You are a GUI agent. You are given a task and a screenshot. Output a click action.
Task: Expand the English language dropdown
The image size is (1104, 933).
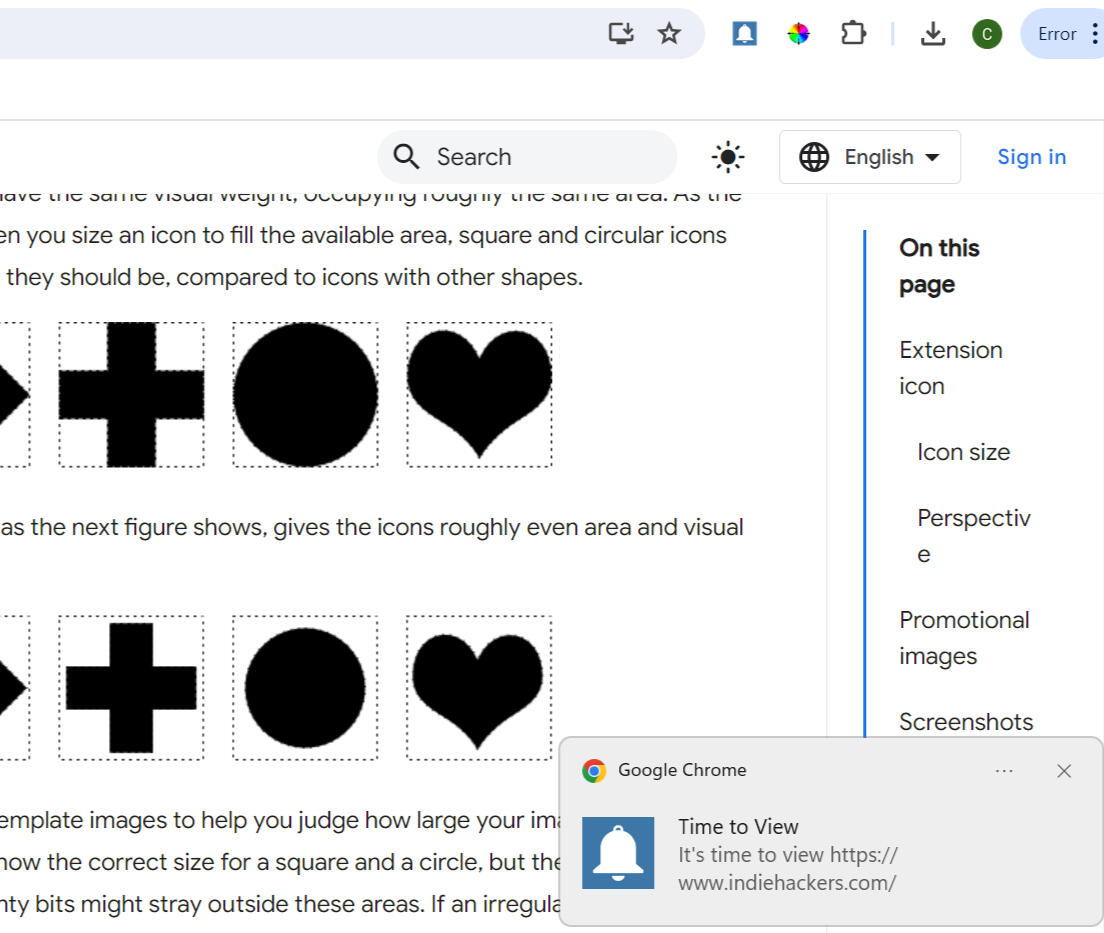869,157
